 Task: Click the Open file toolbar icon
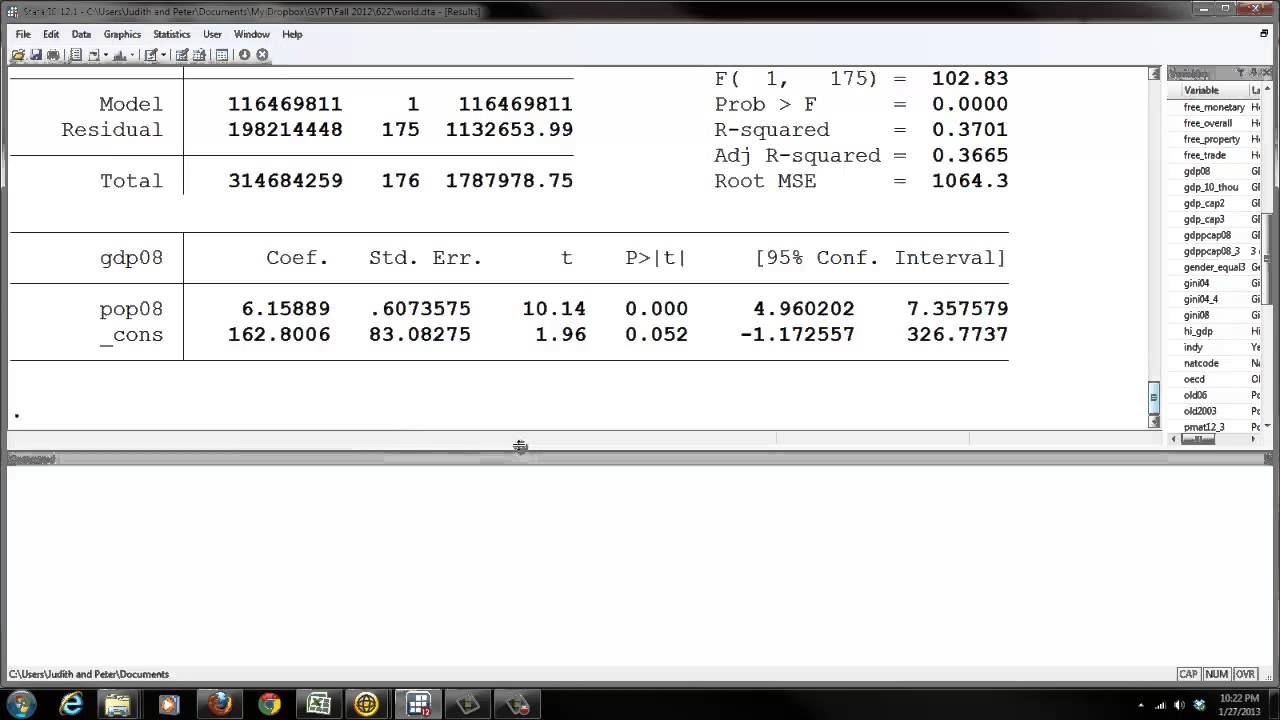tap(18, 55)
